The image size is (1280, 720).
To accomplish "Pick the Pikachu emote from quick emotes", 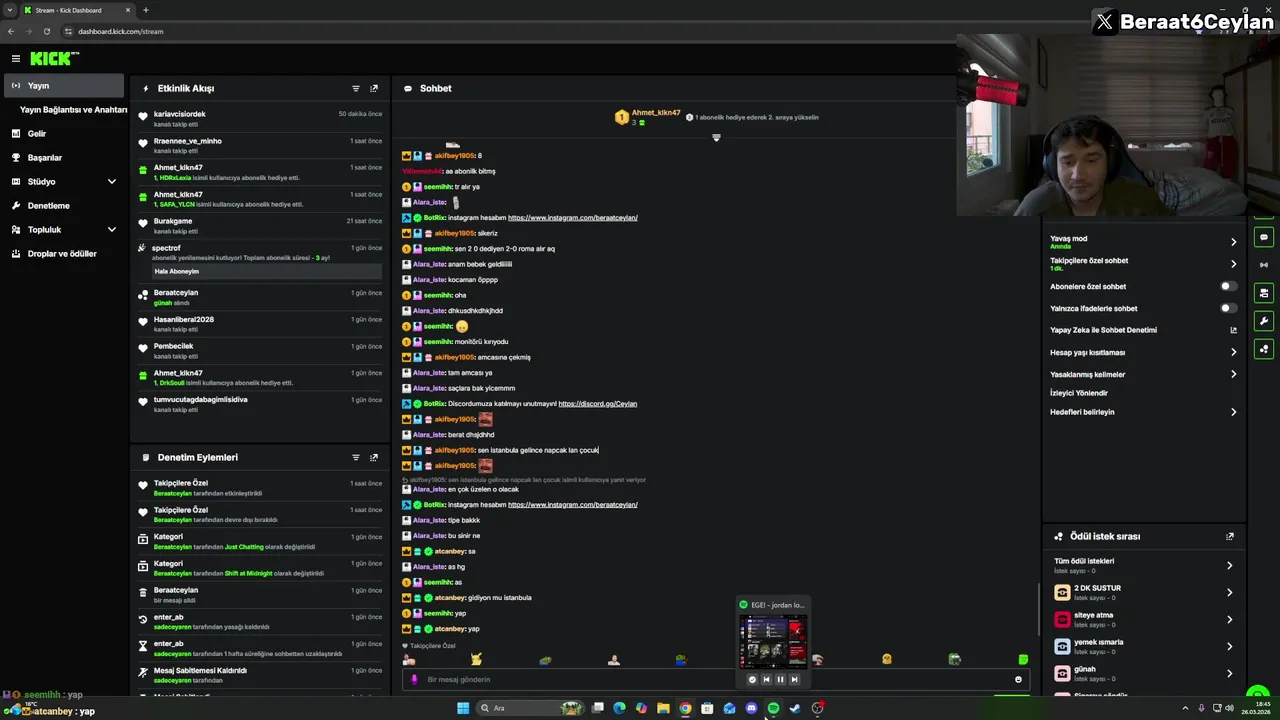I will 476,659.
